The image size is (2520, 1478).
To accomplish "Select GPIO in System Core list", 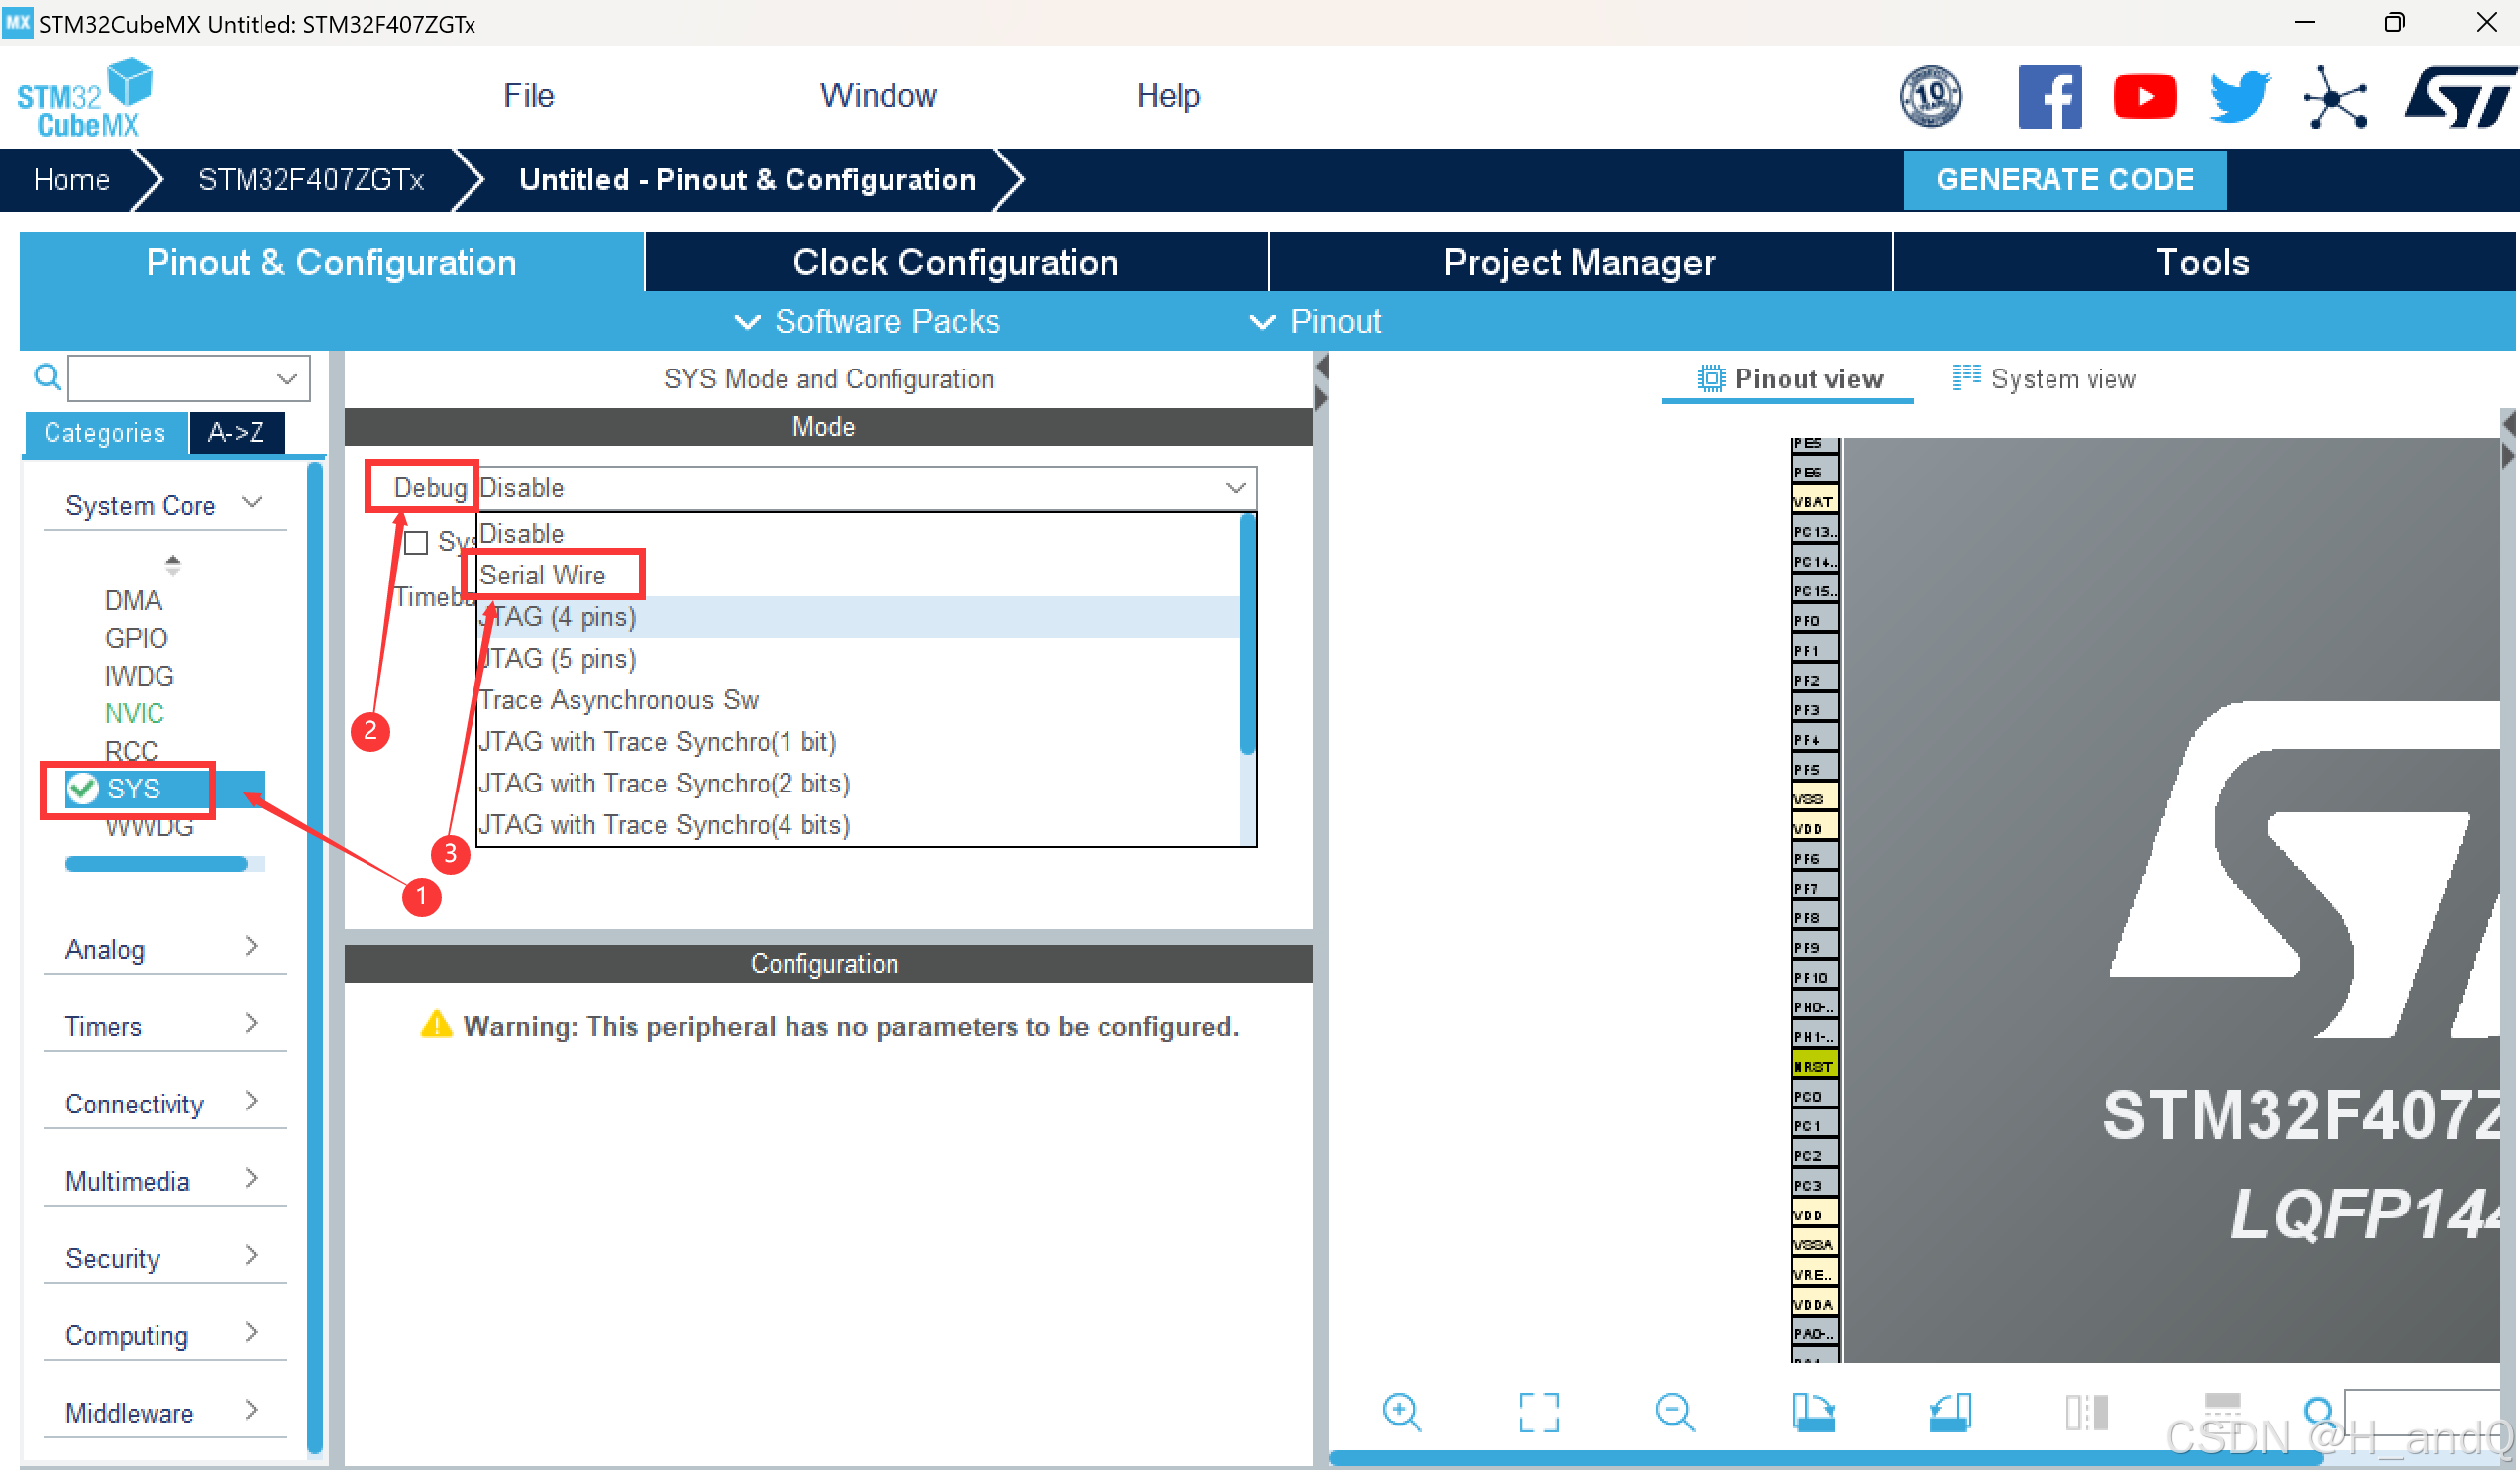I will point(136,638).
